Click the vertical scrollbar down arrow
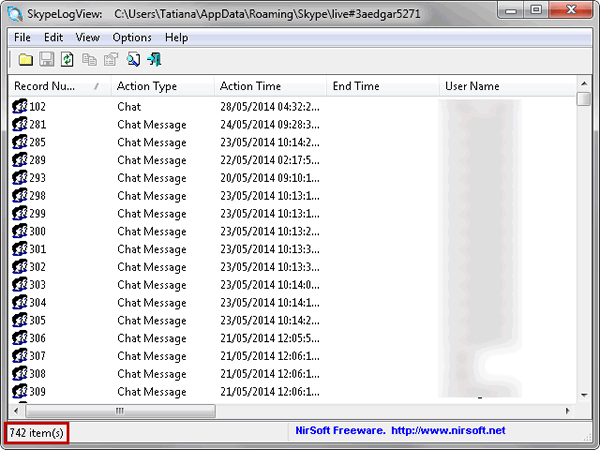Screen dimensions: 600x450 584,395
